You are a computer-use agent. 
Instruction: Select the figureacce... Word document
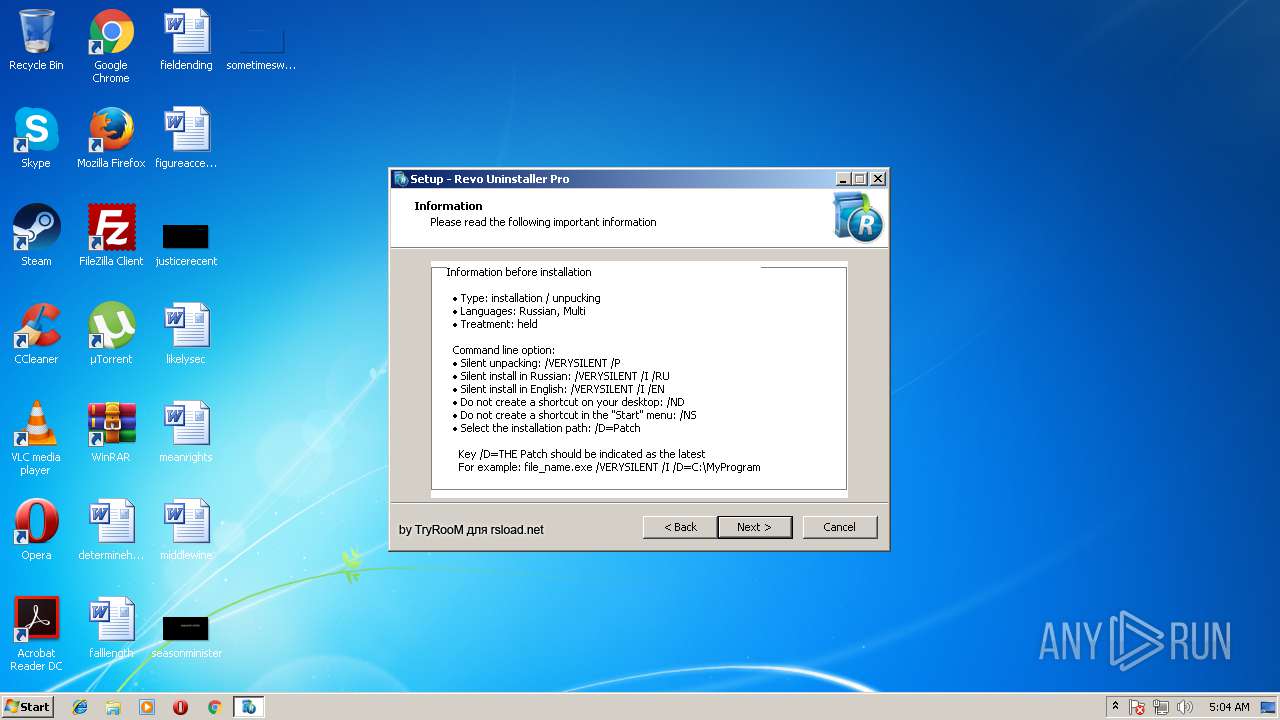pyautogui.click(x=186, y=138)
